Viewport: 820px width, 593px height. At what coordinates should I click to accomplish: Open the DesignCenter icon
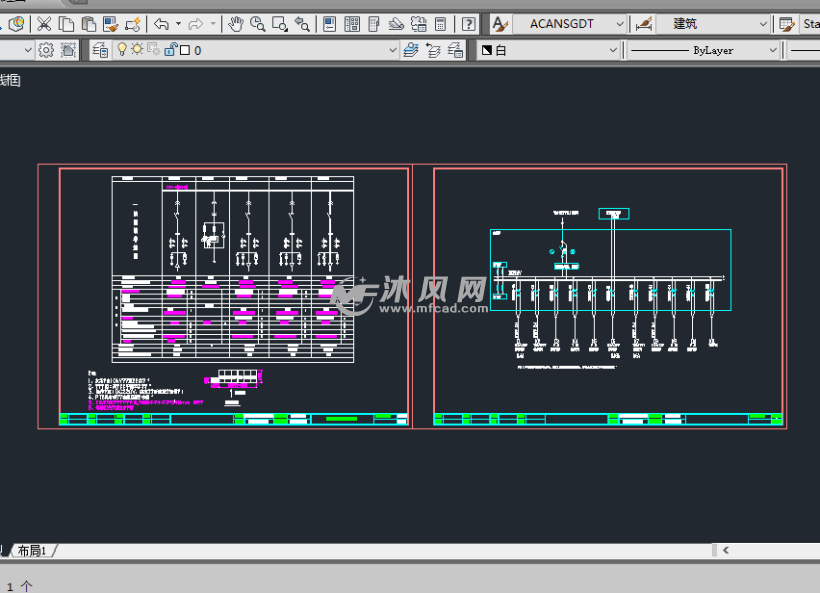352,24
